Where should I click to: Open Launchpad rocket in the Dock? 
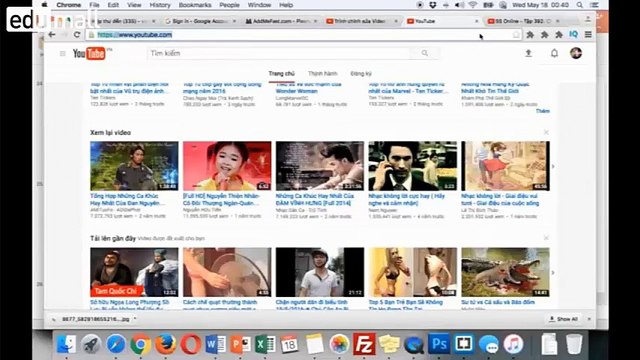coord(91,344)
